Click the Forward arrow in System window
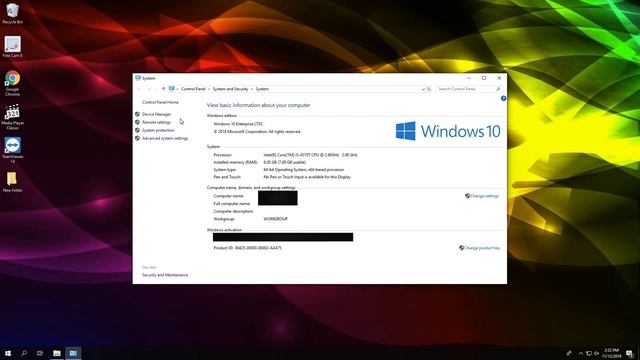Viewport: 640px width, 360px height. [x=149, y=89]
